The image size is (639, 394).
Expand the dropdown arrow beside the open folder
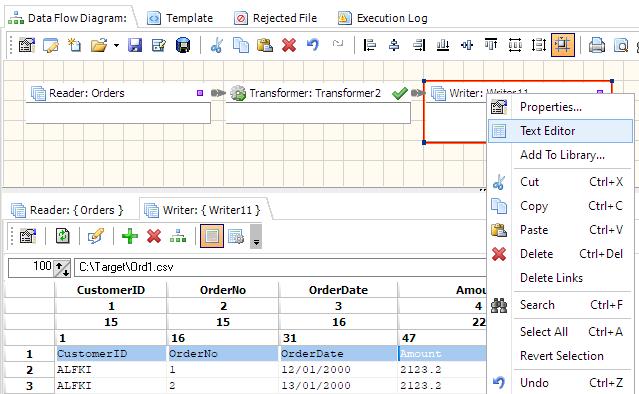pyautogui.click(x=117, y=45)
